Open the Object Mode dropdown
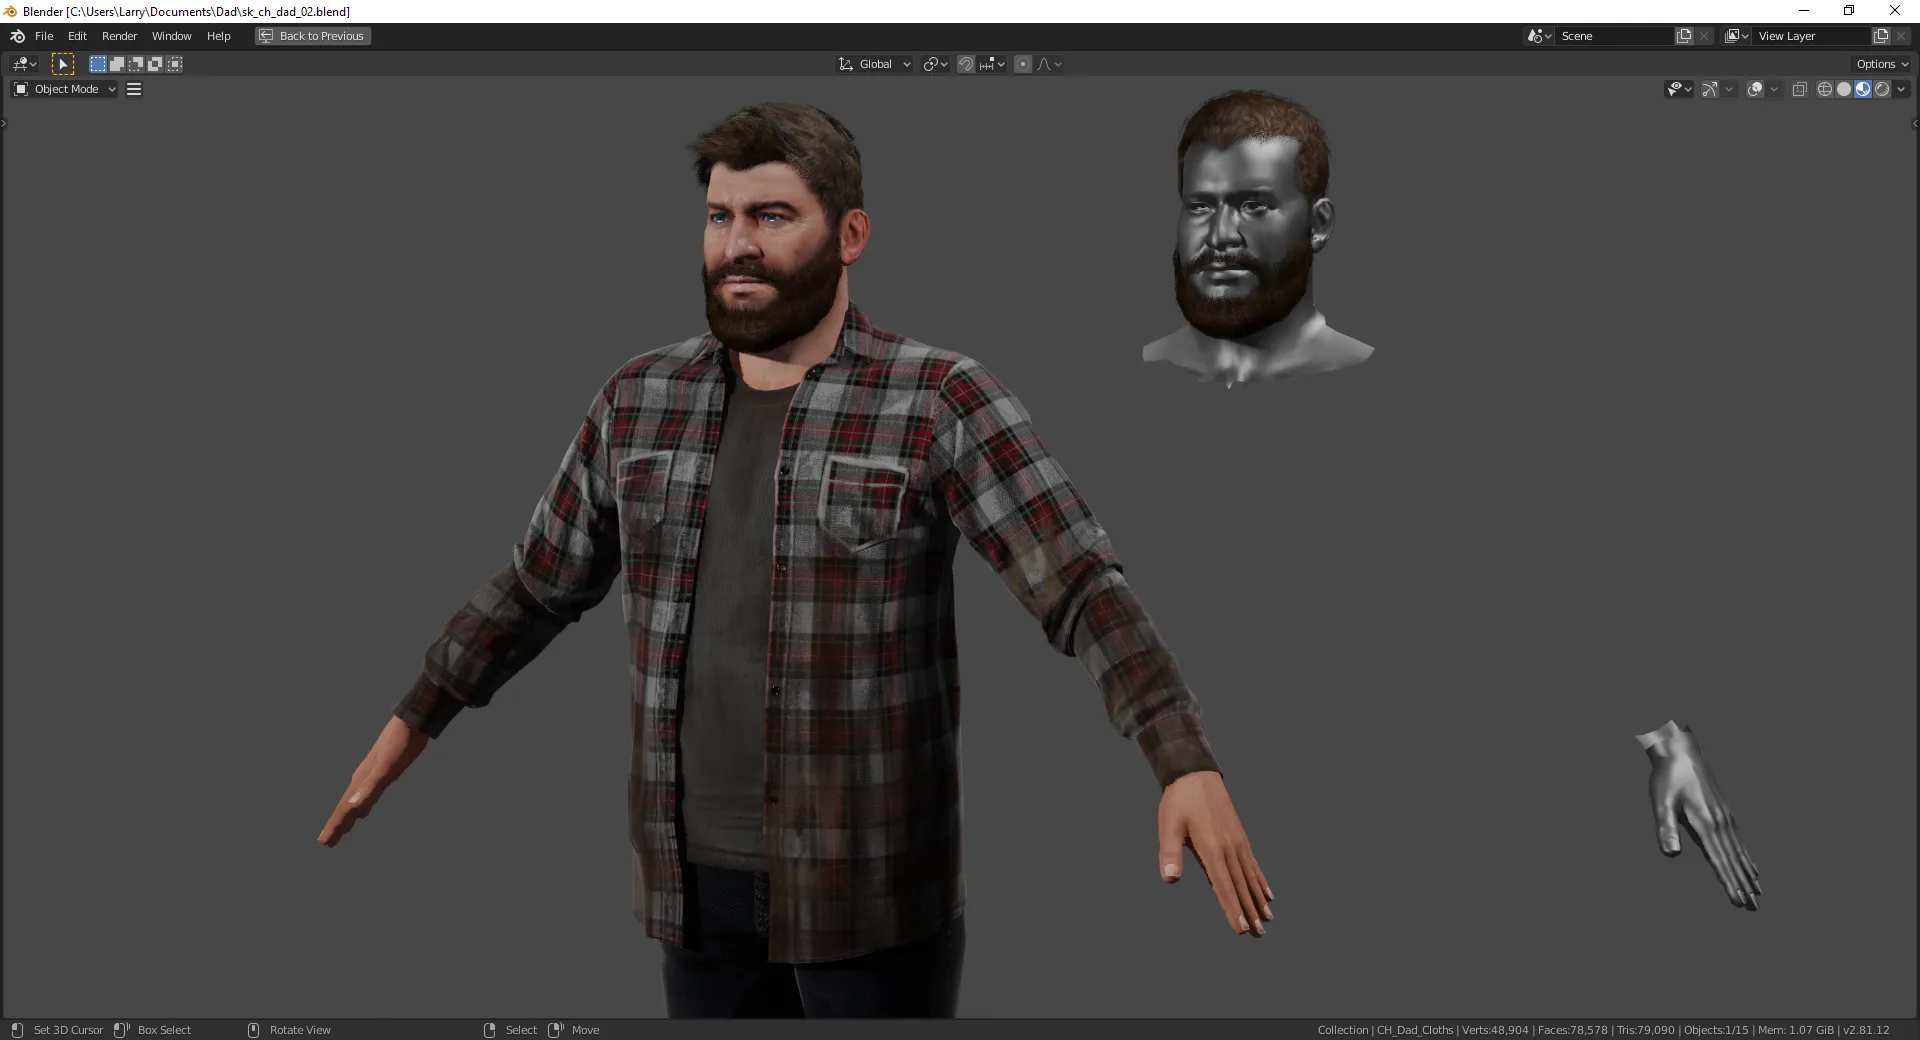This screenshot has width=1920, height=1040. [x=65, y=89]
